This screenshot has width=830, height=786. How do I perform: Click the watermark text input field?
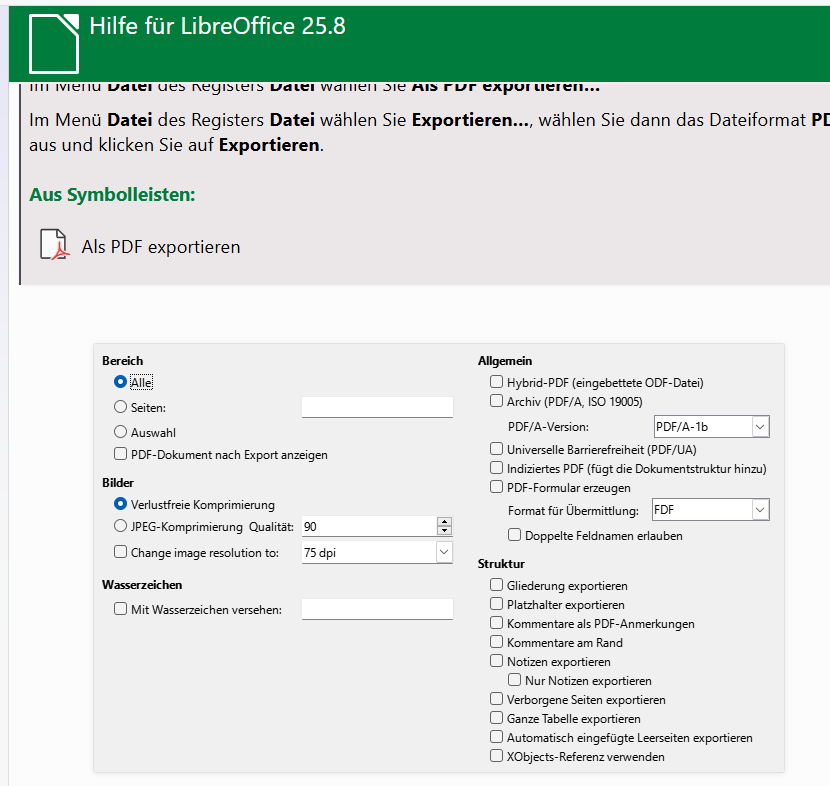[377, 609]
